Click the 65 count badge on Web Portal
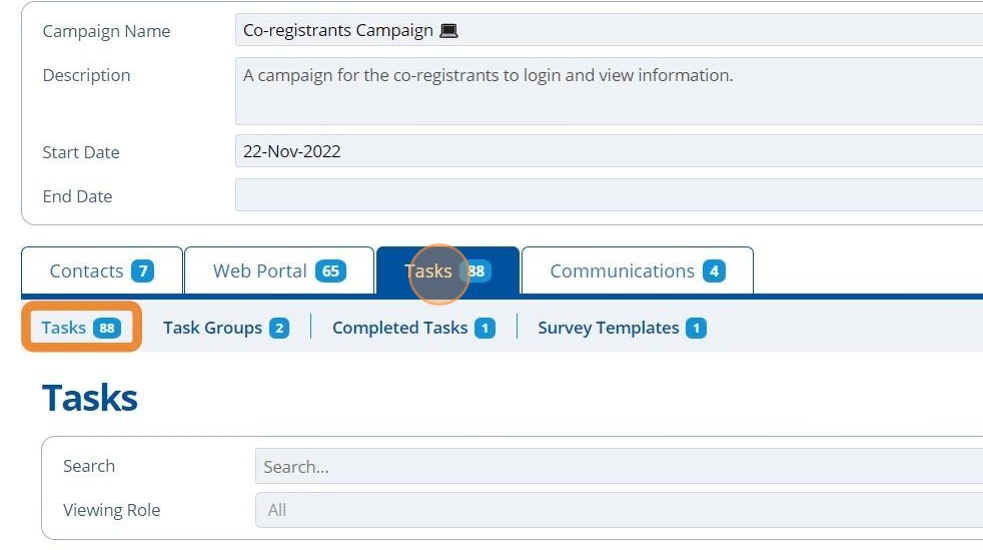 click(x=330, y=271)
